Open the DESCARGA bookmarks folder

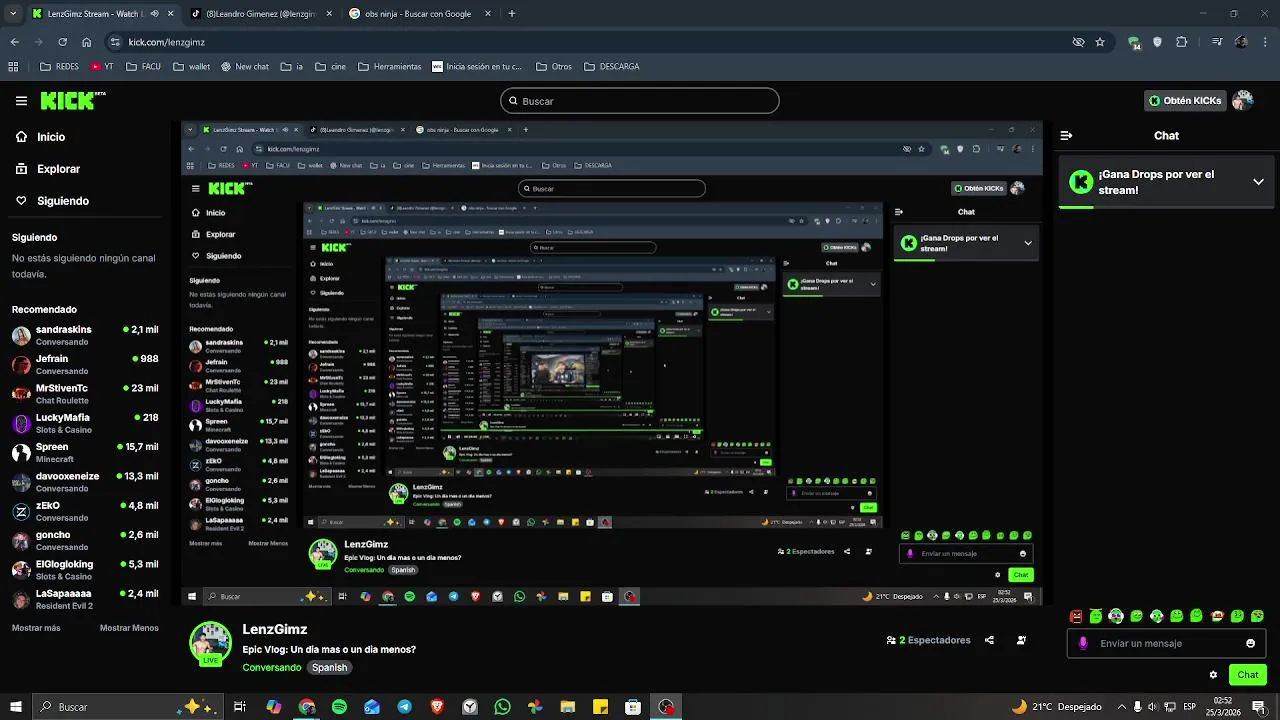(610, 67)
